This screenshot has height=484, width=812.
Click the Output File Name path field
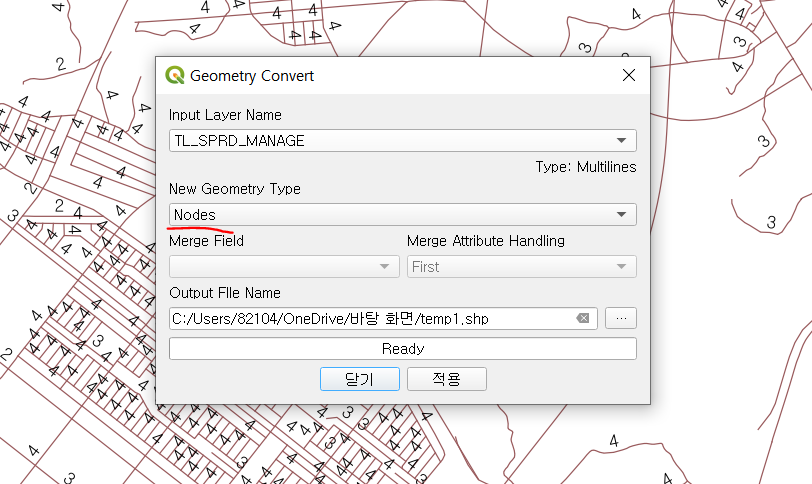[x=383, y=318]
